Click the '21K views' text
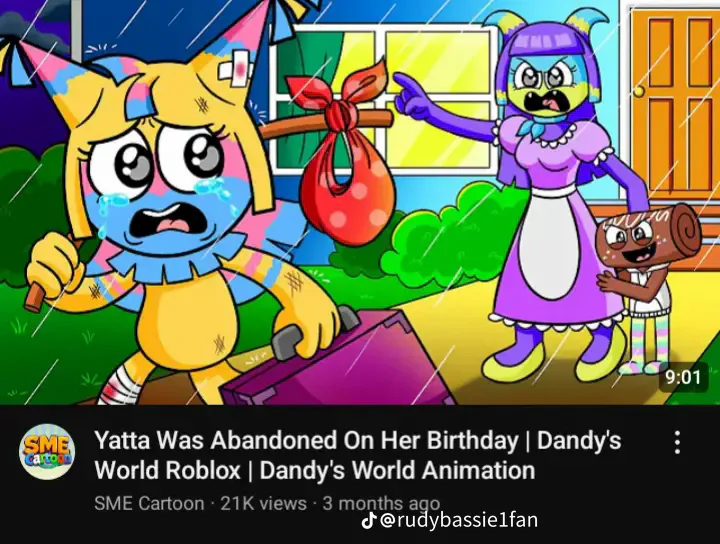 [x=264, y=503]
